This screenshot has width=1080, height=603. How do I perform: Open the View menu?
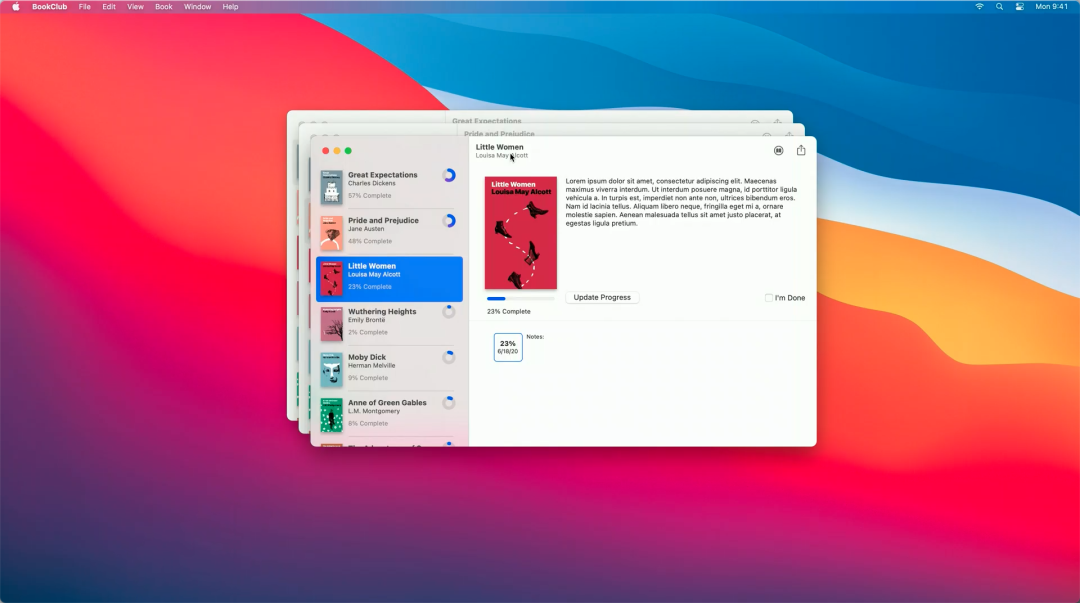135,6
